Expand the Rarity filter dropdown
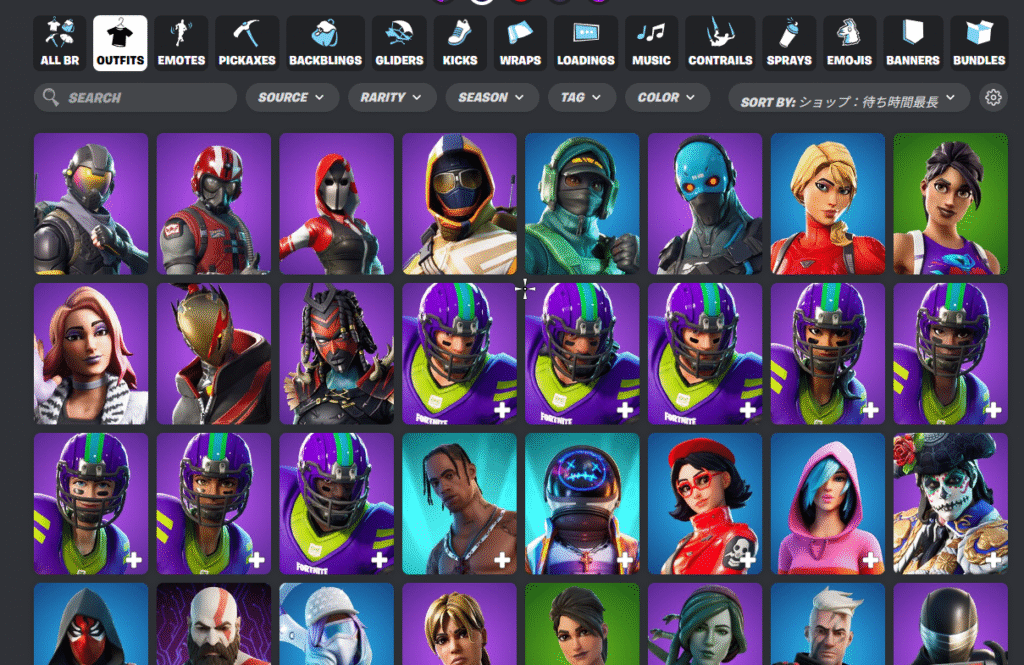The image size is (1024, 665). pos(392,97)
